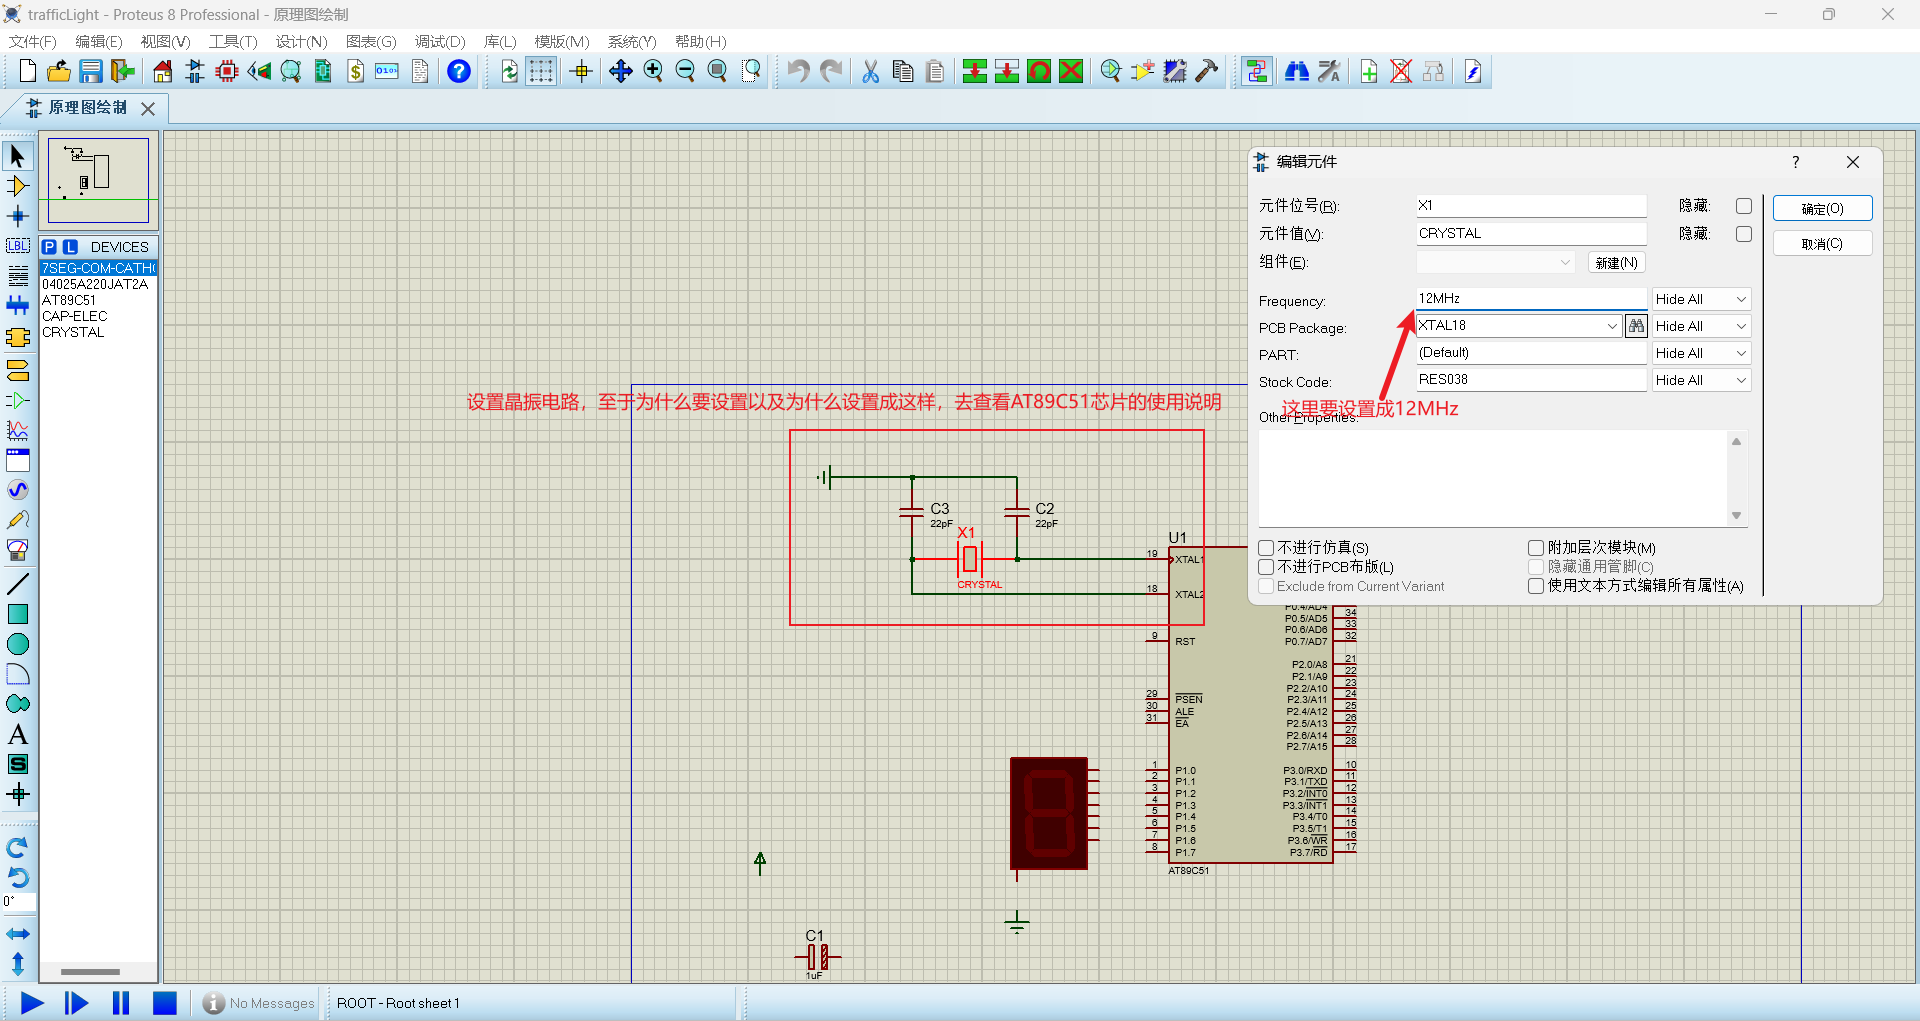Click the 取消(C) button

[1822, 244]
